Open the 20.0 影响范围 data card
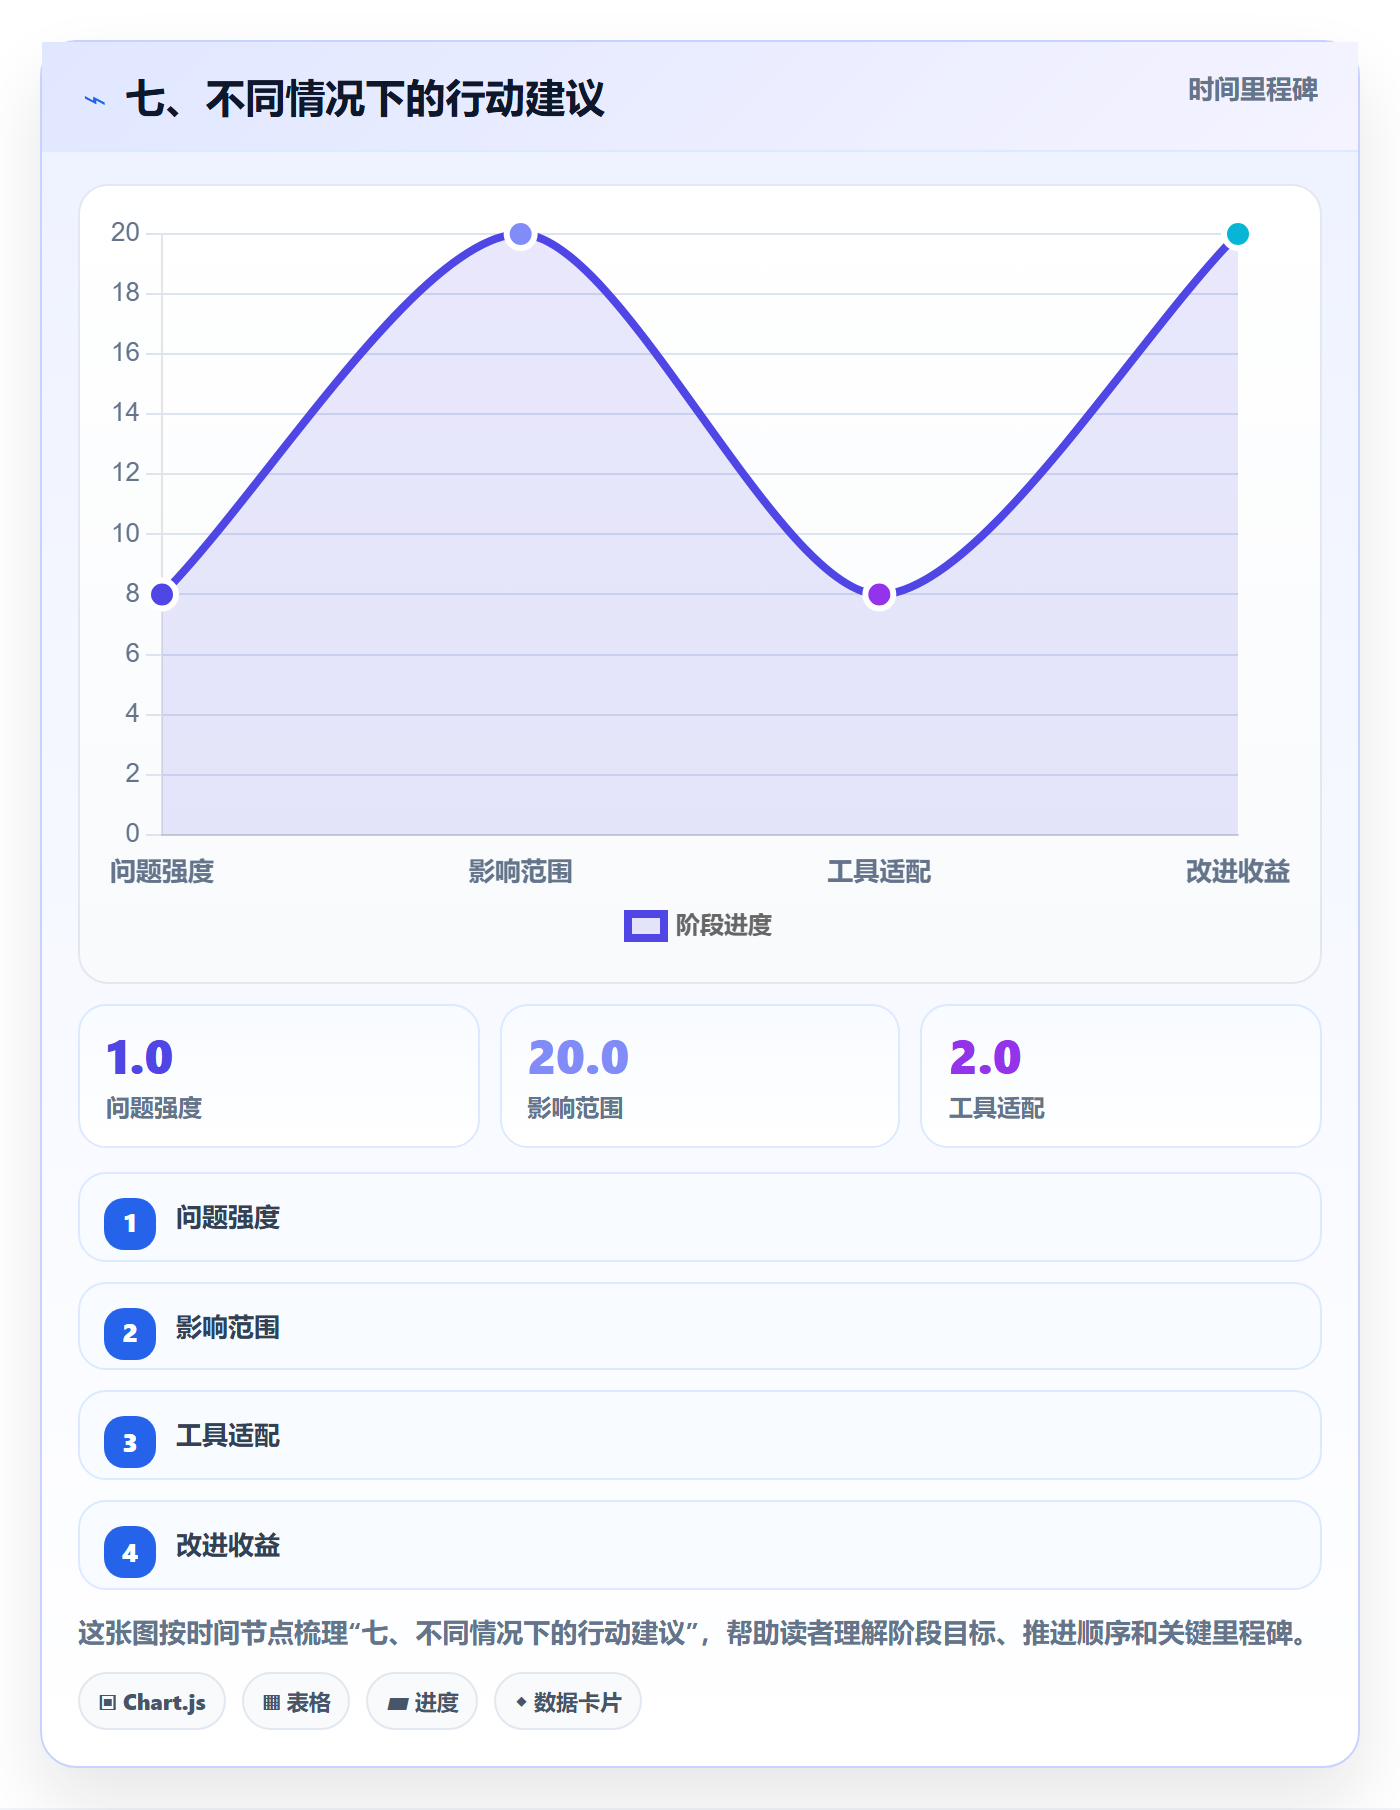 click(x=700, y=1076)
